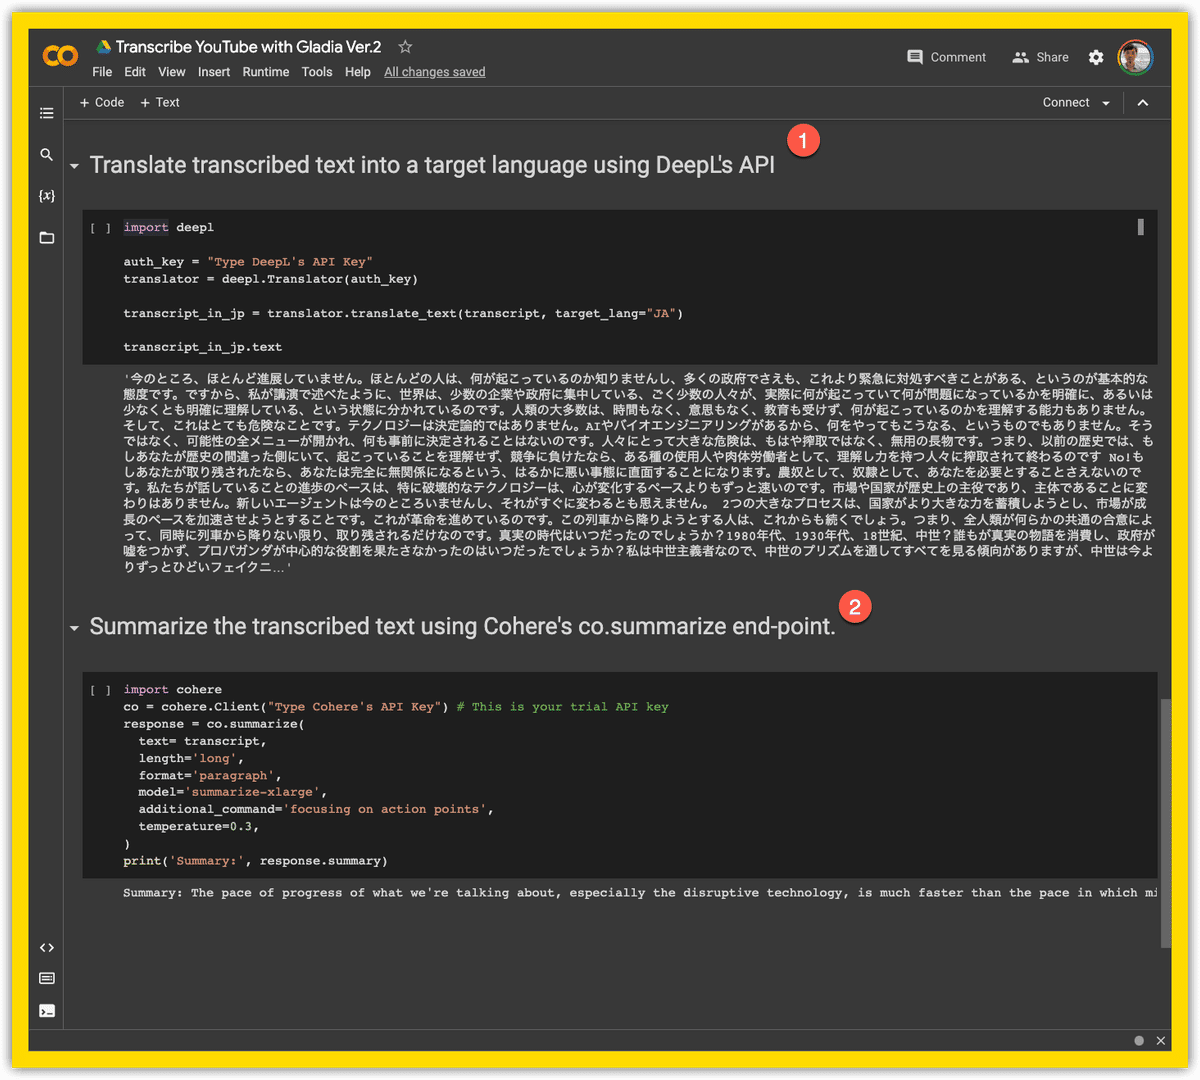Open the File menu
Viewport: 1200px width, 1080px height.
point(102,72)
